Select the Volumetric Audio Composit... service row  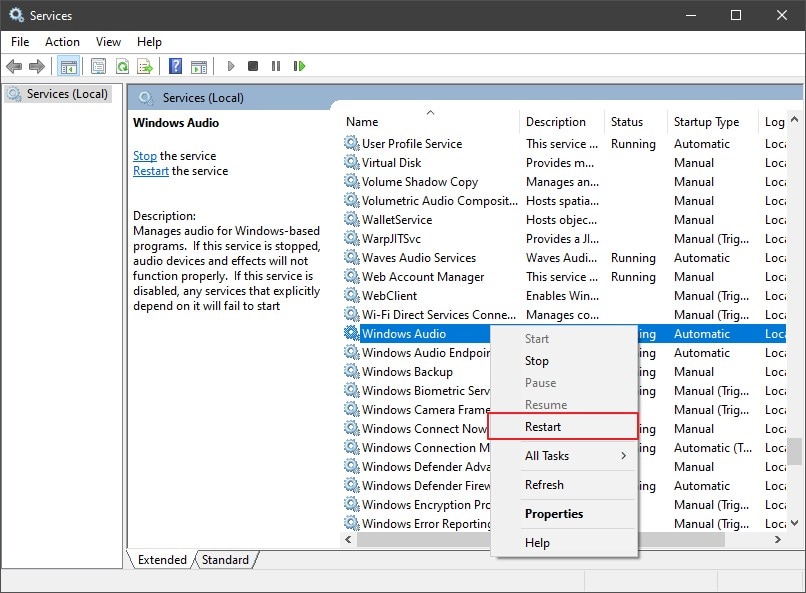pyautogui.click(x=564, y=200)
